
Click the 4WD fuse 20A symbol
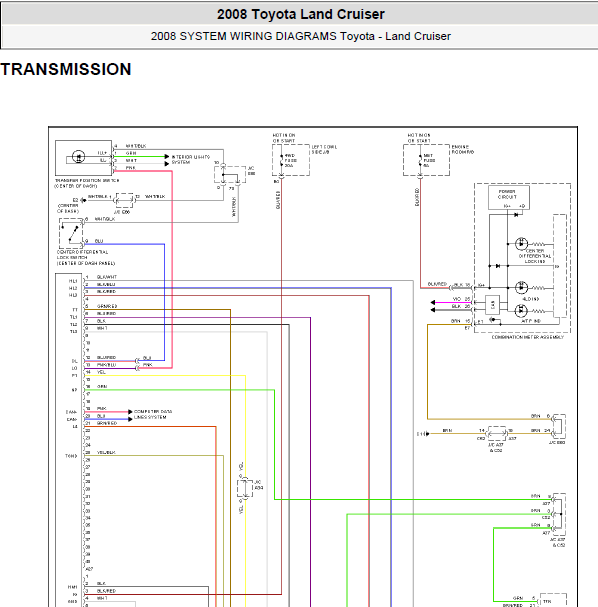(281, 160)
